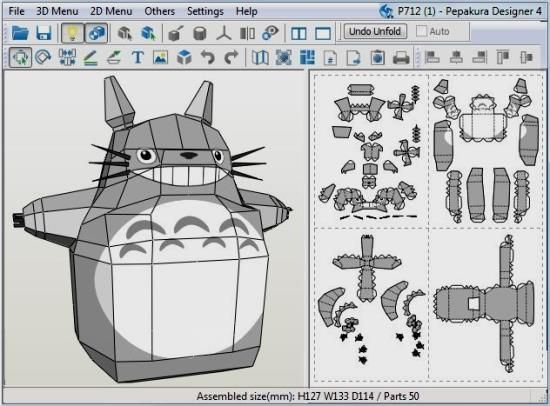Viewport: 550px width, 406px height.
Task: Open the 2D Menu
Action: 111,11
